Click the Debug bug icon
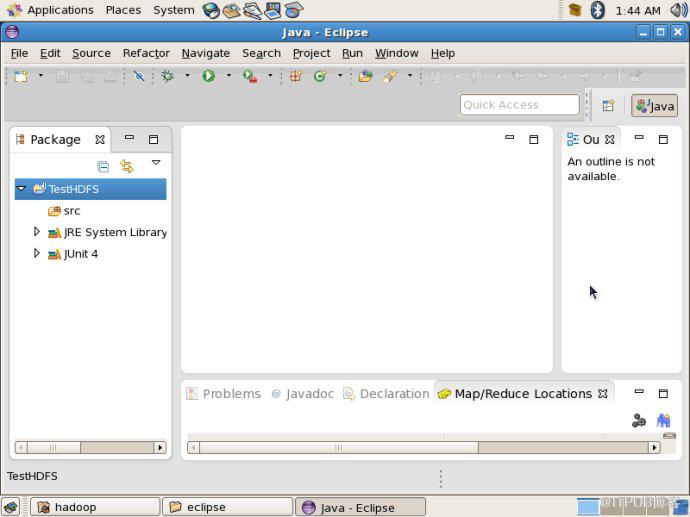Screen dimensions: 690x517 [168, 76]
